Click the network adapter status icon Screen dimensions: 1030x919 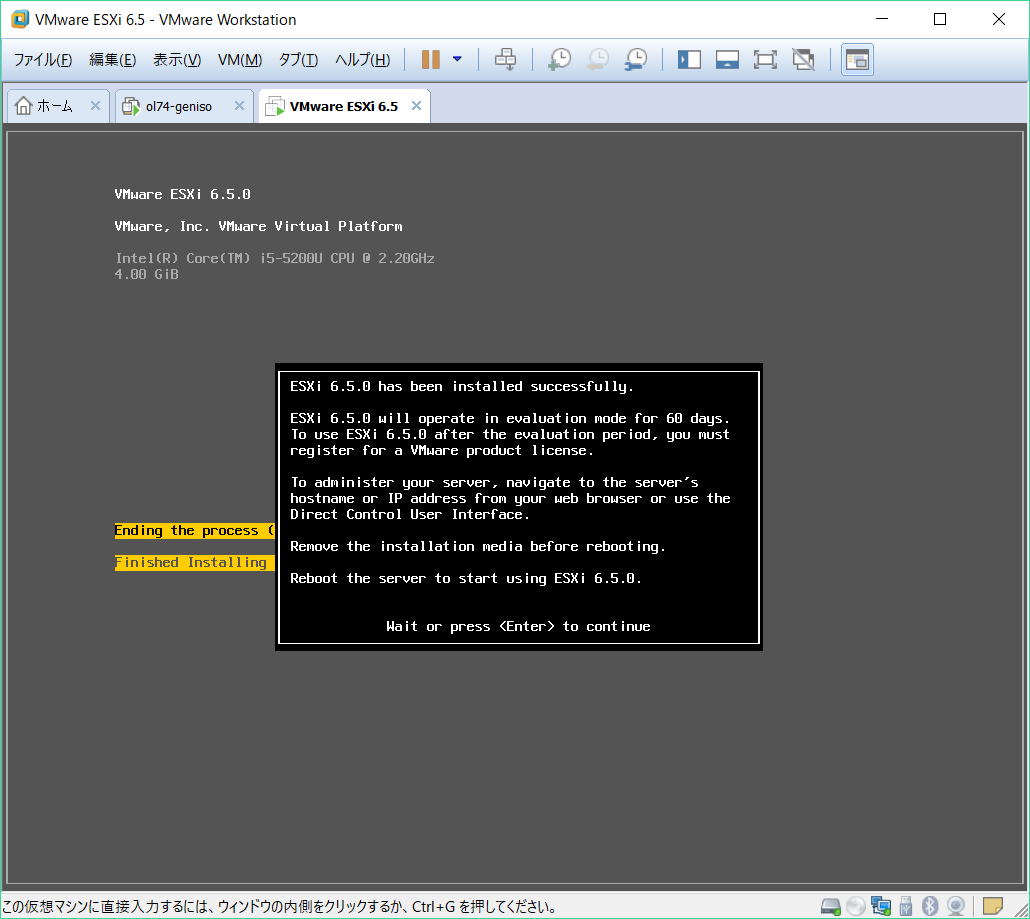(880, 907)
